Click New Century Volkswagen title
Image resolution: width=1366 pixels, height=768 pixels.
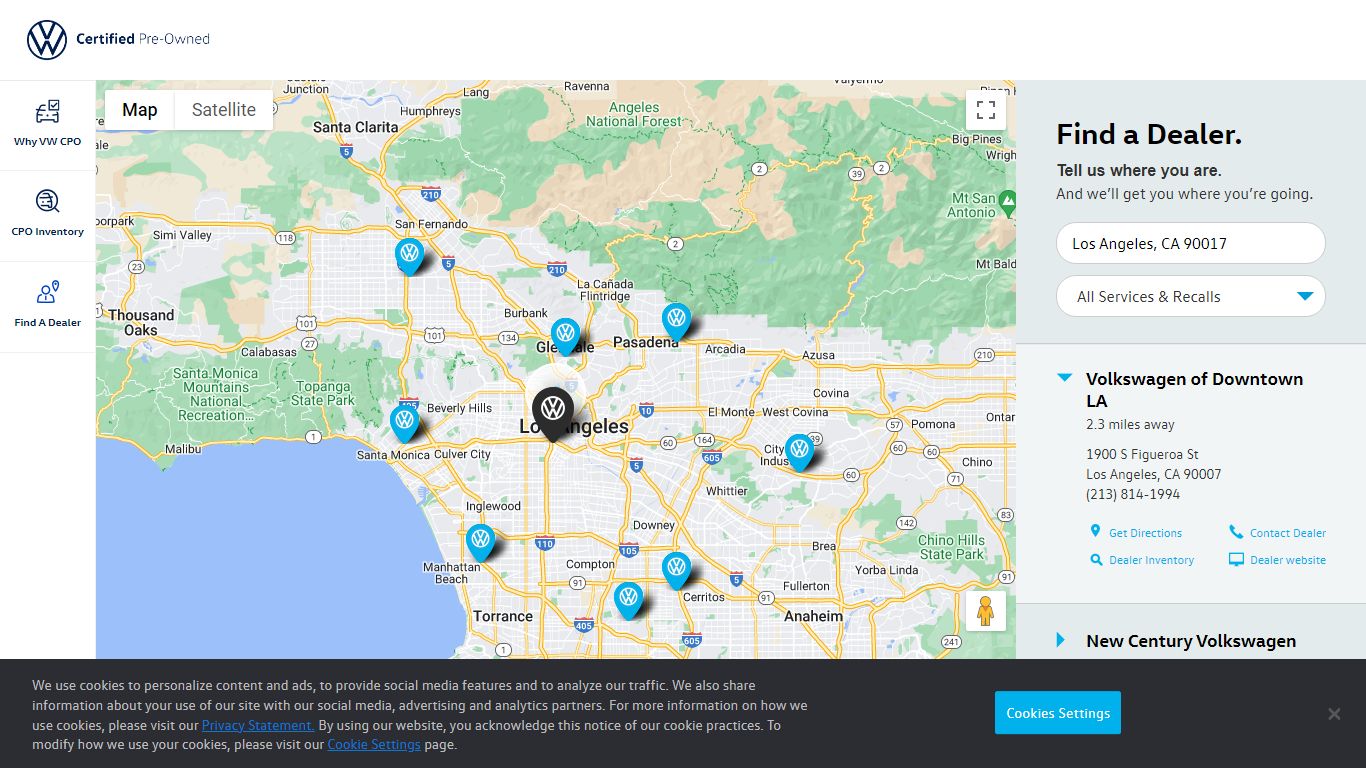tap(1191, 641)
